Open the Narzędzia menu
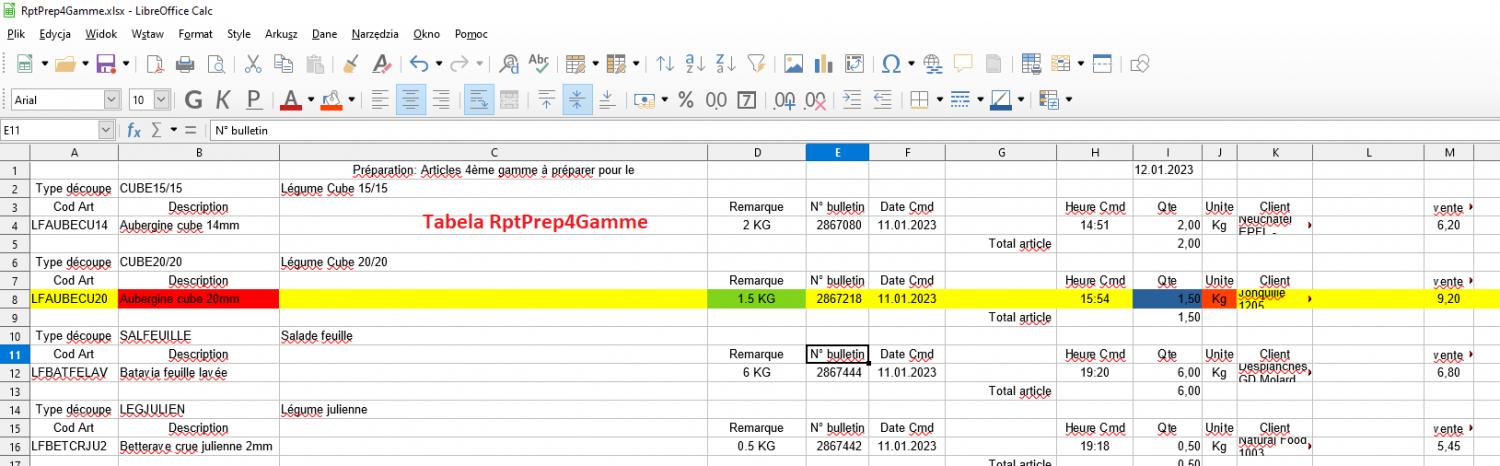 [x=375, y=34]
